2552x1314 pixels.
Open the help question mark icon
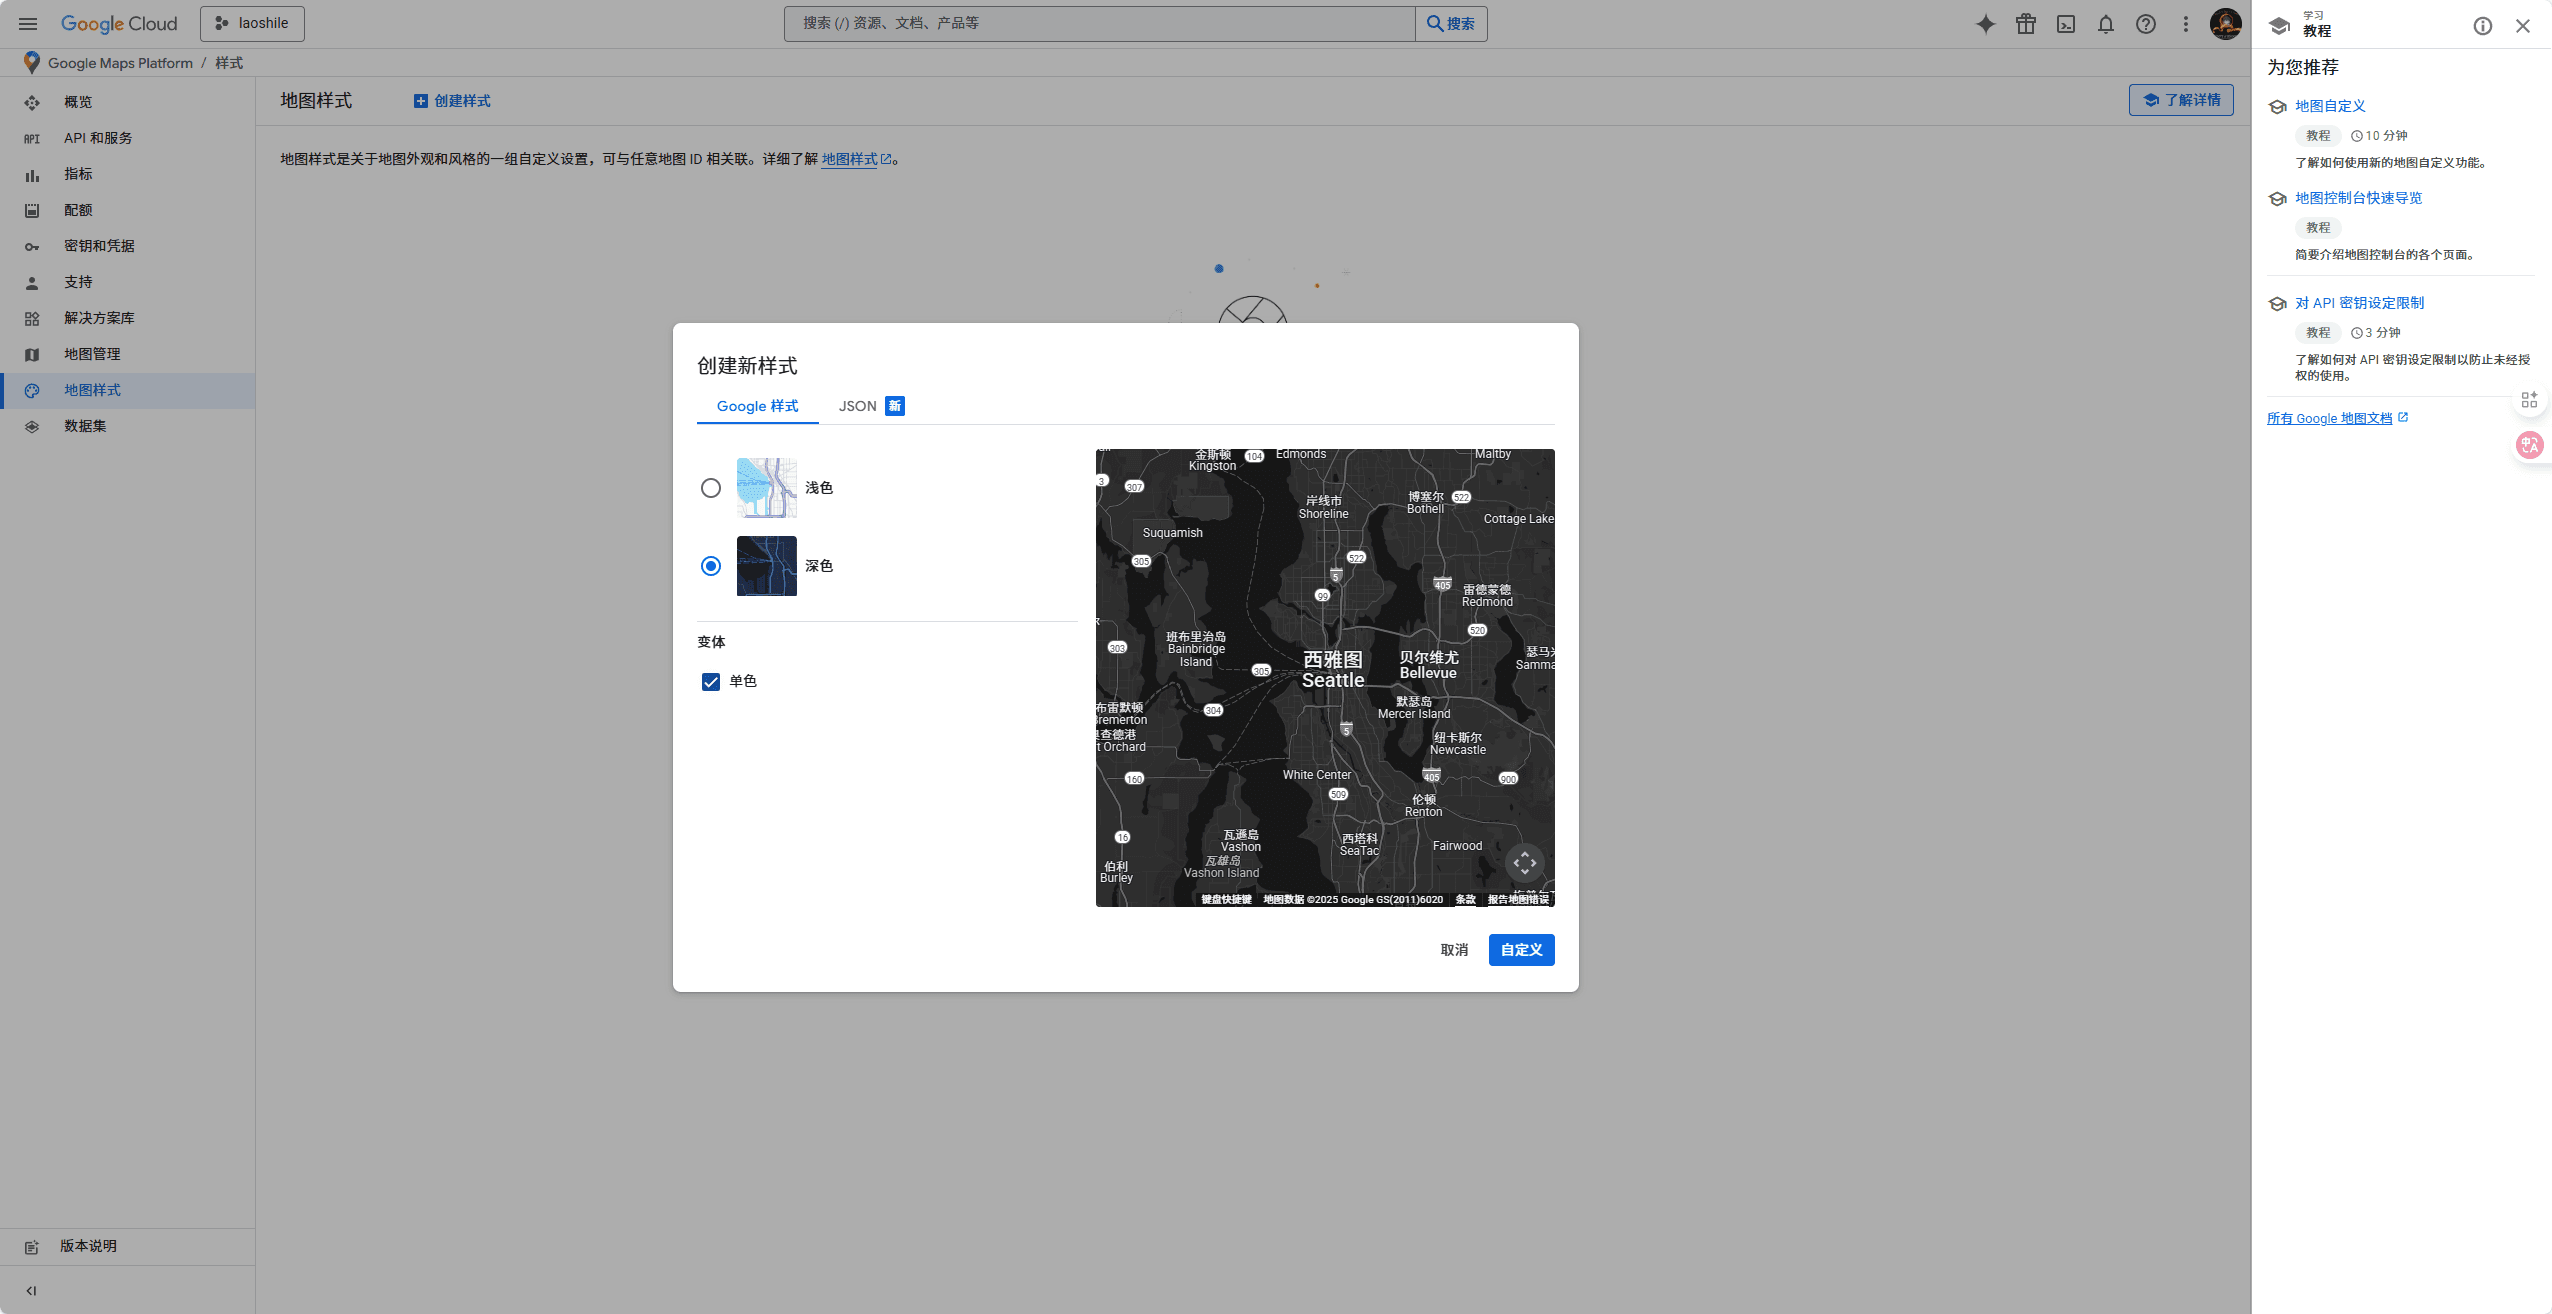(2146, 24)
